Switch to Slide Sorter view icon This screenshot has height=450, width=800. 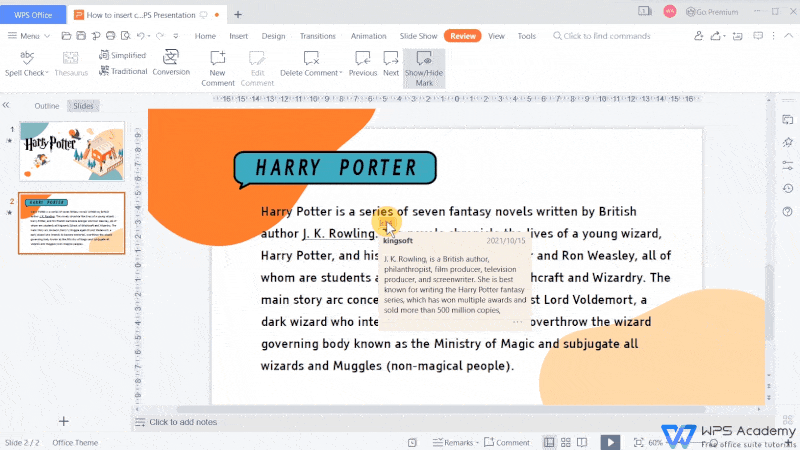(566, 442)
